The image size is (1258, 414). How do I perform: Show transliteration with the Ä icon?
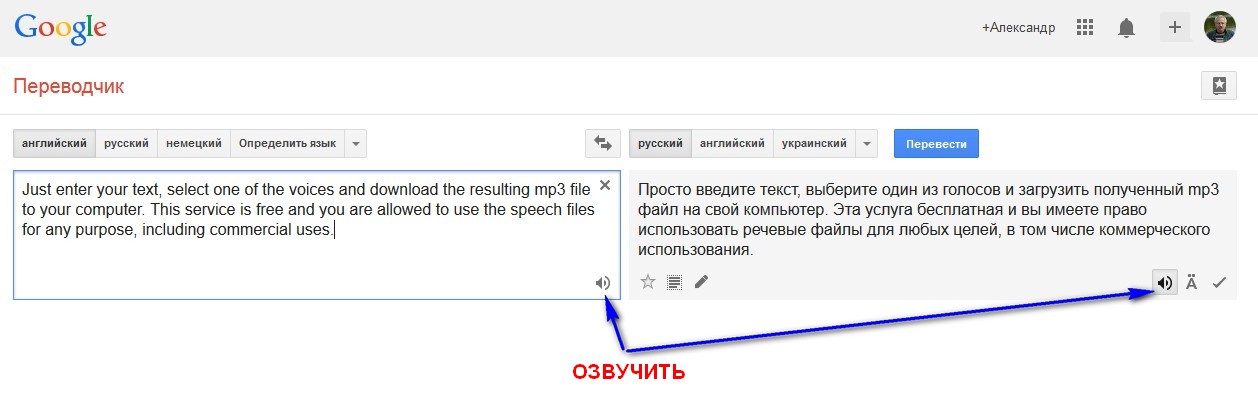tap(1191, 283)
